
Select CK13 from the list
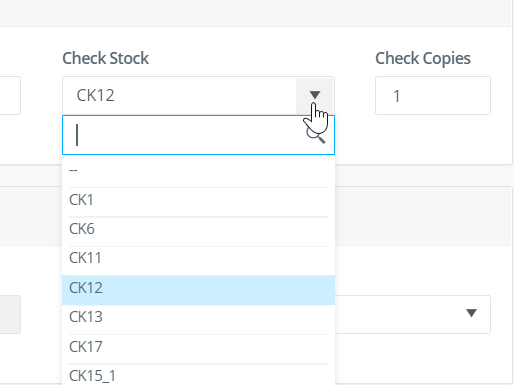tap(198, 317)
